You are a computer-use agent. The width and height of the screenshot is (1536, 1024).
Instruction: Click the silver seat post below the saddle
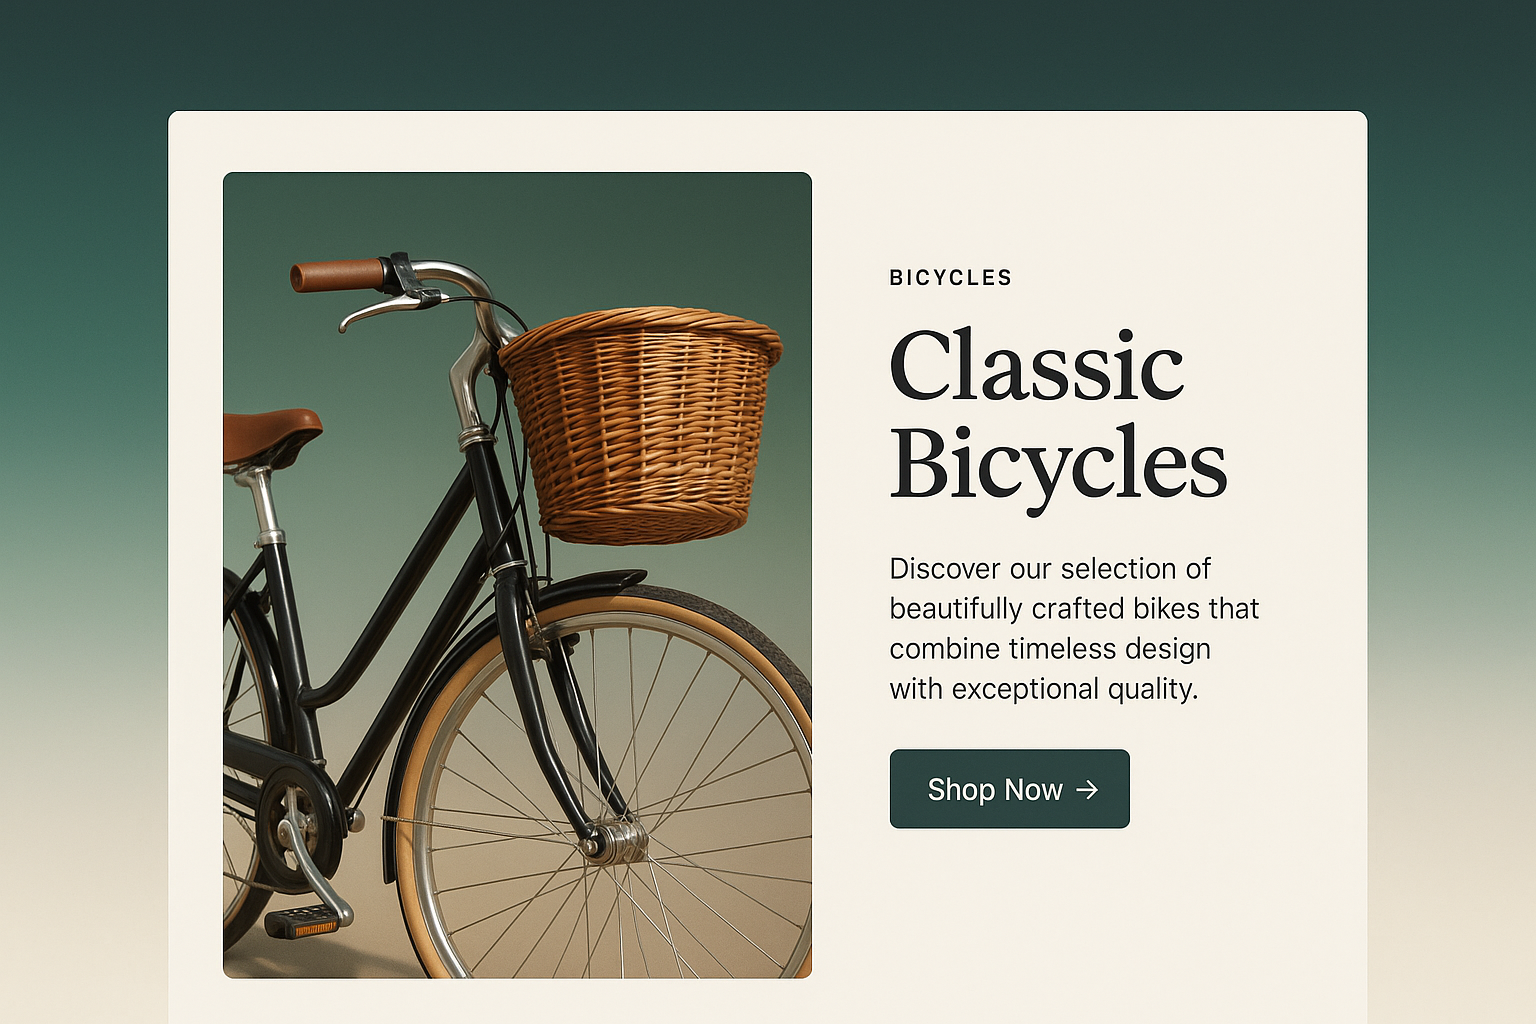(264, 505)
